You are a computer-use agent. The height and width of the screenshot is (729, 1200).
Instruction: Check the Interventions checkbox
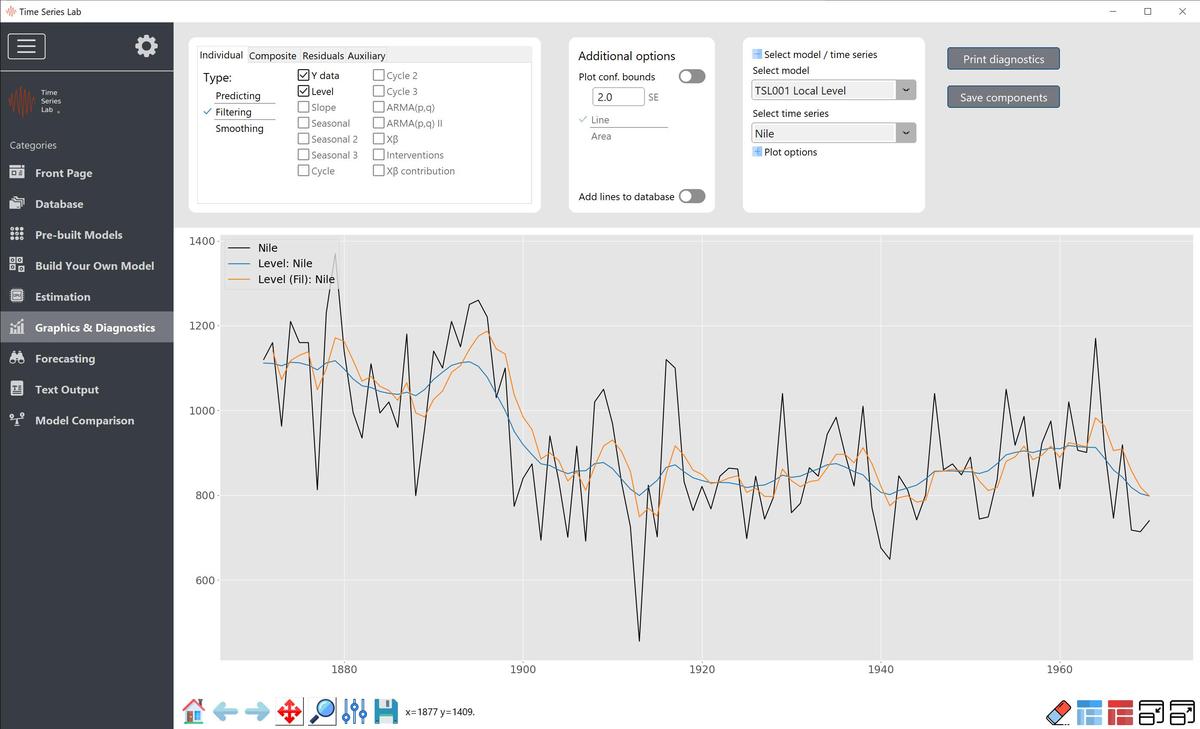click(x=379, y=155)
